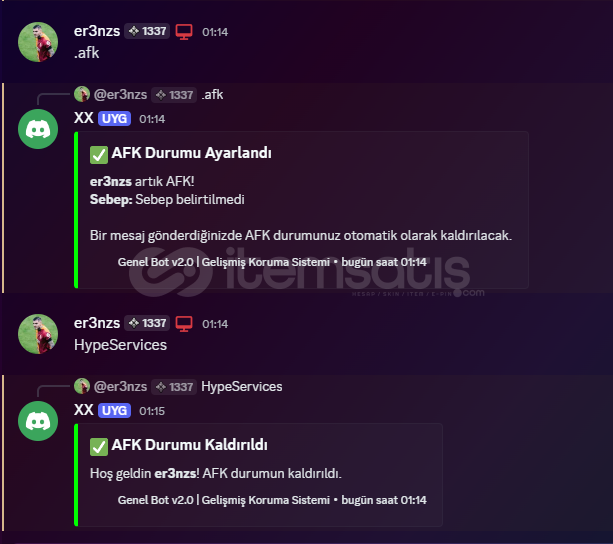
Task: Click the 1337 tag in HypeServices reply preview
Action: (174, 387)
